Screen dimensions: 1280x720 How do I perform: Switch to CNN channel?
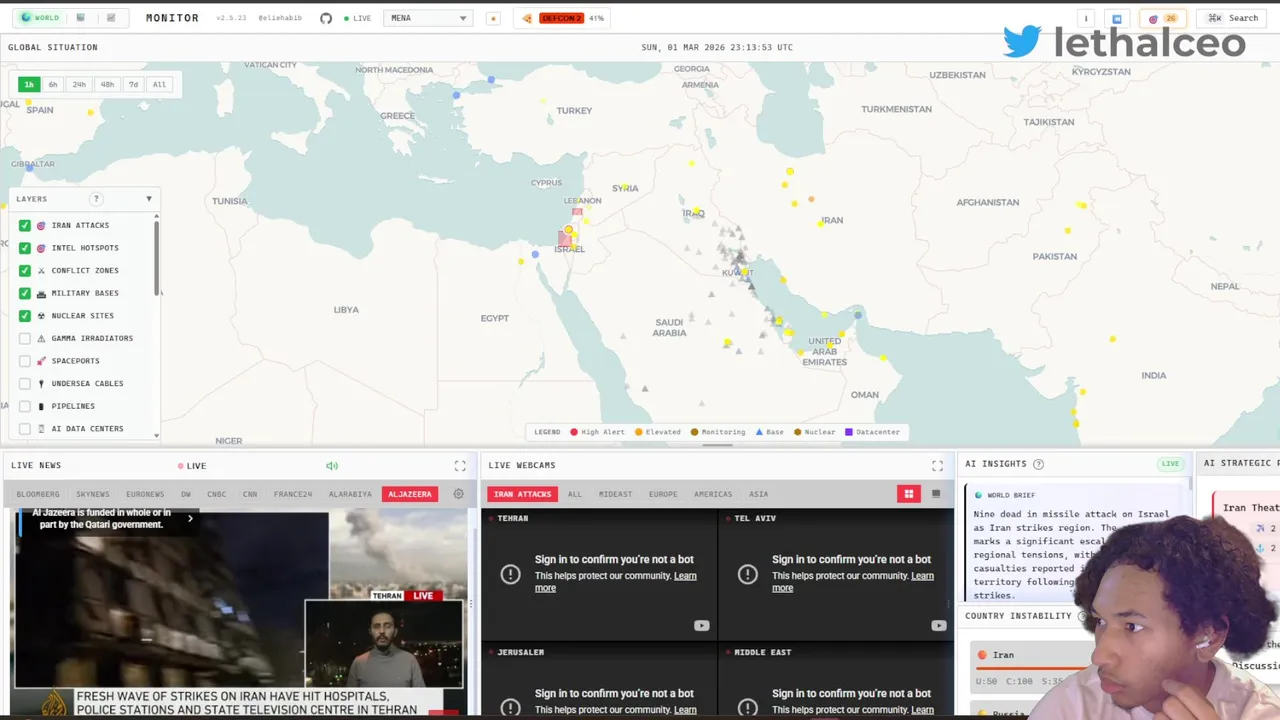click(x=250, y=494)
